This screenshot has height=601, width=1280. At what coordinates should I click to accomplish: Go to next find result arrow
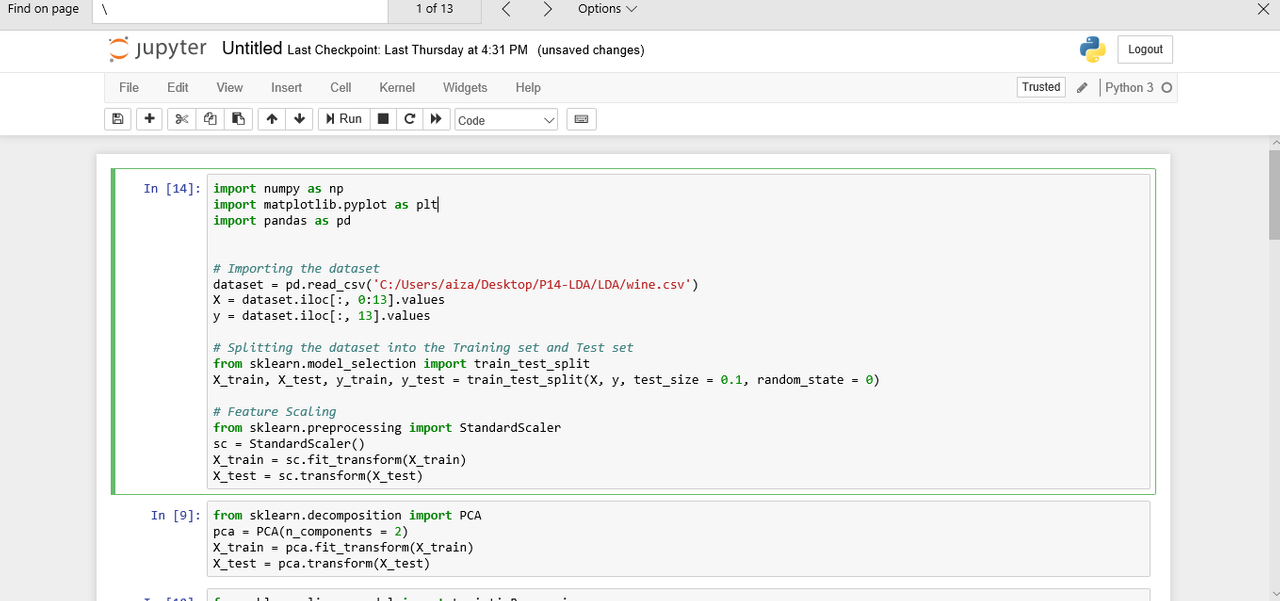547,9
